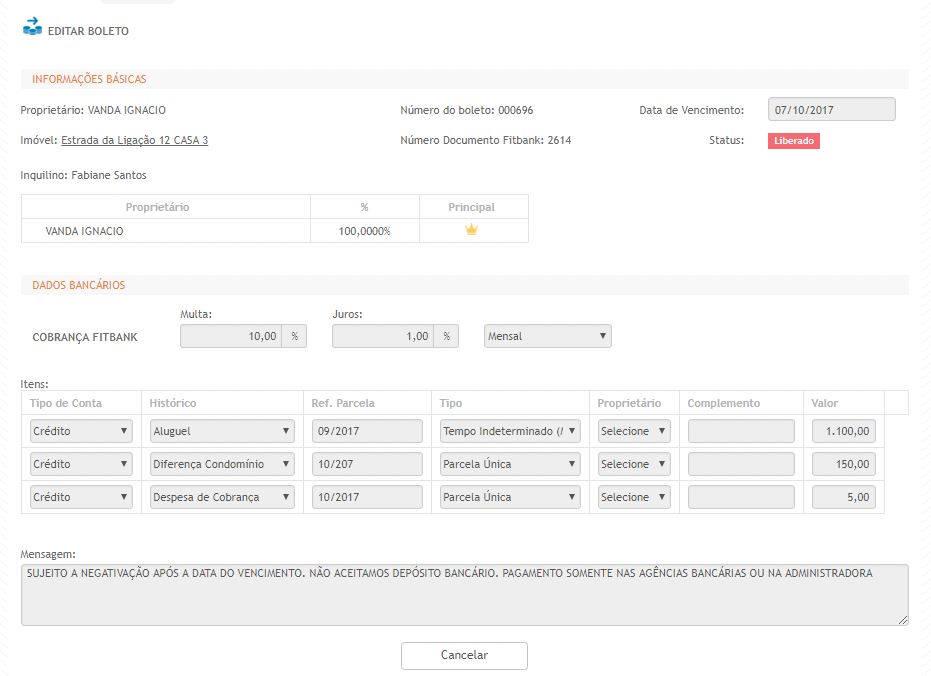Open the Tempo Indeterminado tipo dropdown

coord(510,431)
